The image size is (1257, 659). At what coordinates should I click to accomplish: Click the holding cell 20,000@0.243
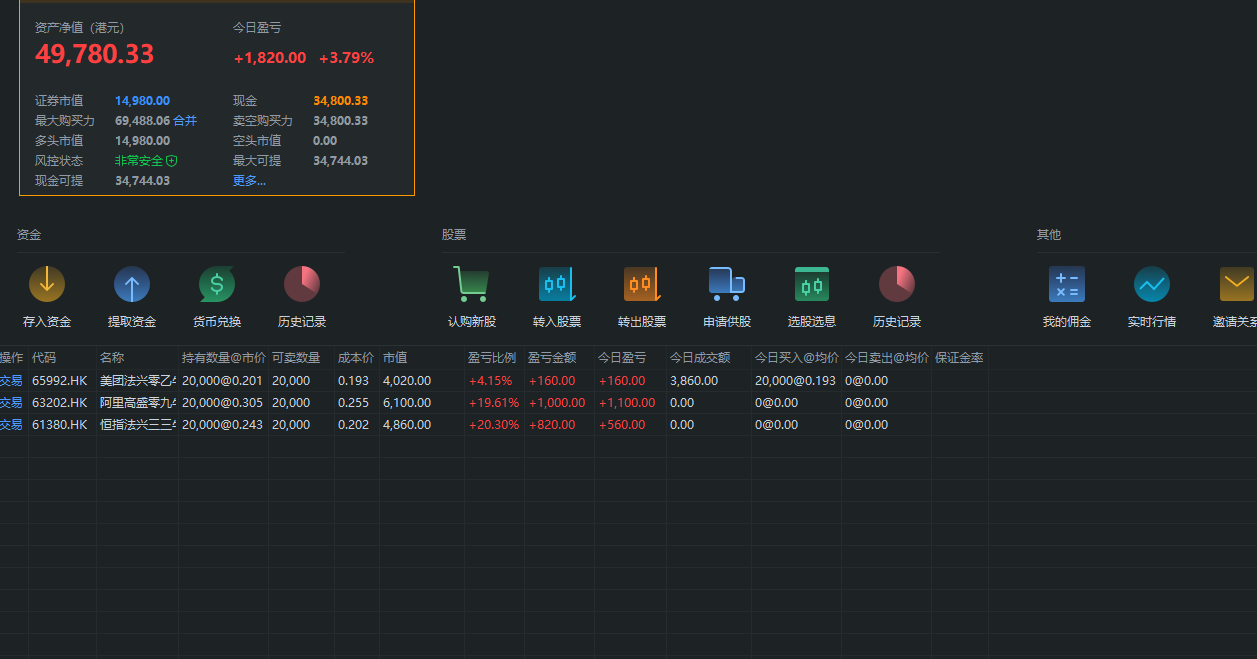pyautogui.click(x=222, y=425)
